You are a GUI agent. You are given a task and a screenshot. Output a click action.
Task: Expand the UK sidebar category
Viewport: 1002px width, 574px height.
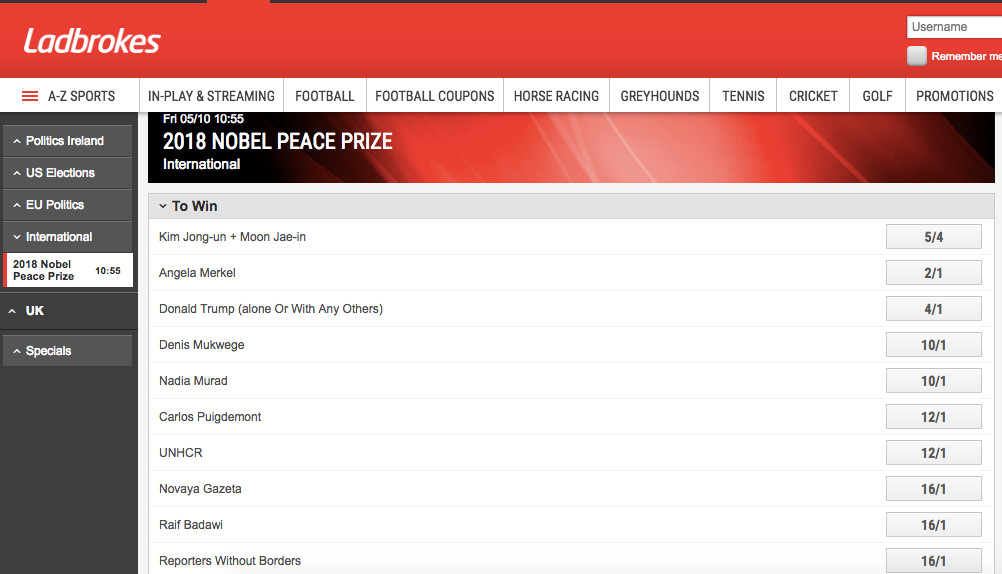67,311
